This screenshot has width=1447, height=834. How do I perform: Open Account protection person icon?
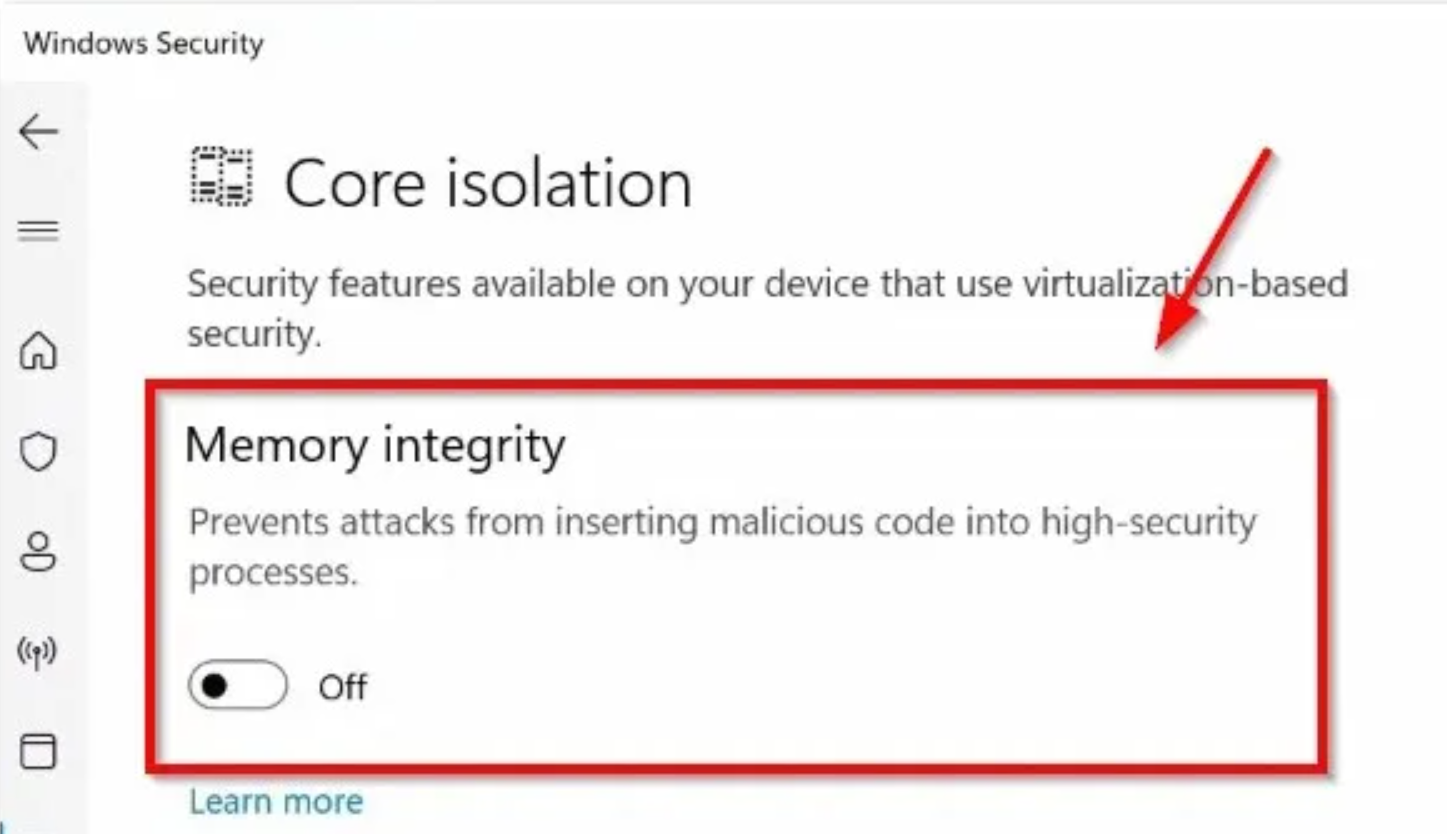coord(38,553)
